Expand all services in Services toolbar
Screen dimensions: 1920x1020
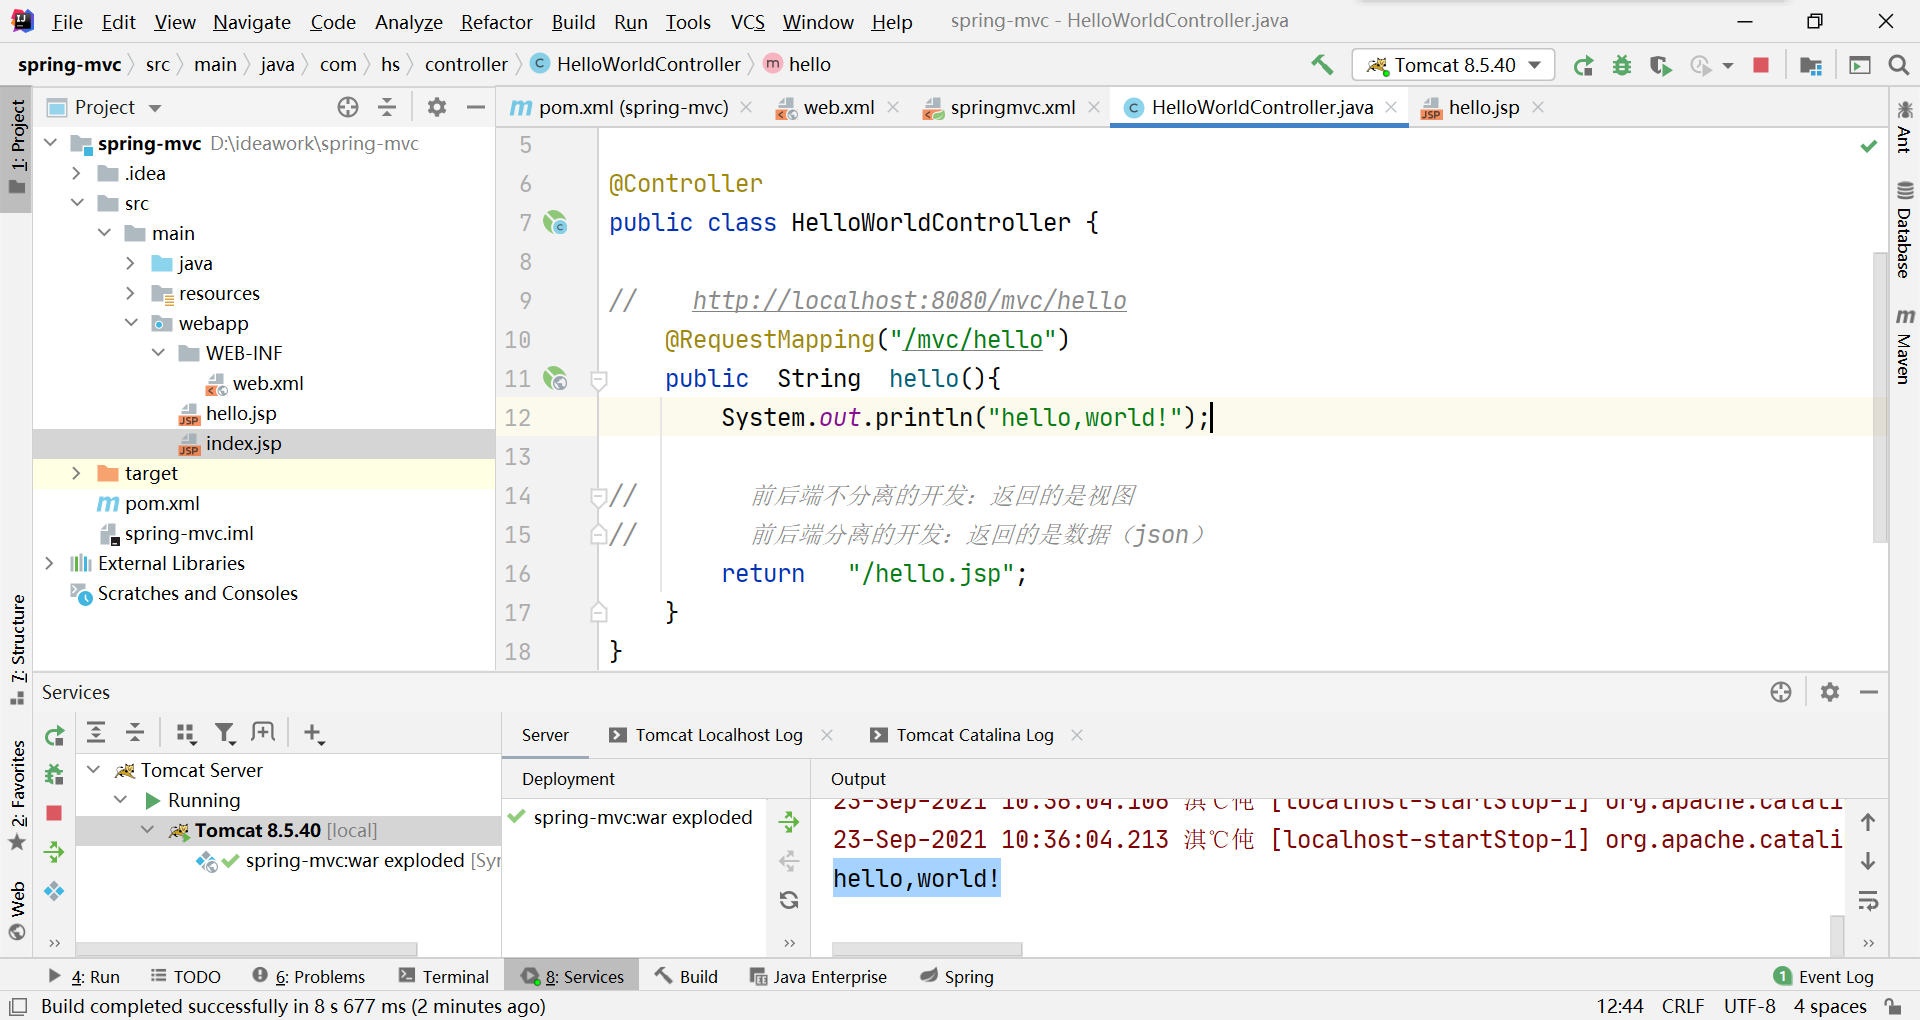coord(96,733)
